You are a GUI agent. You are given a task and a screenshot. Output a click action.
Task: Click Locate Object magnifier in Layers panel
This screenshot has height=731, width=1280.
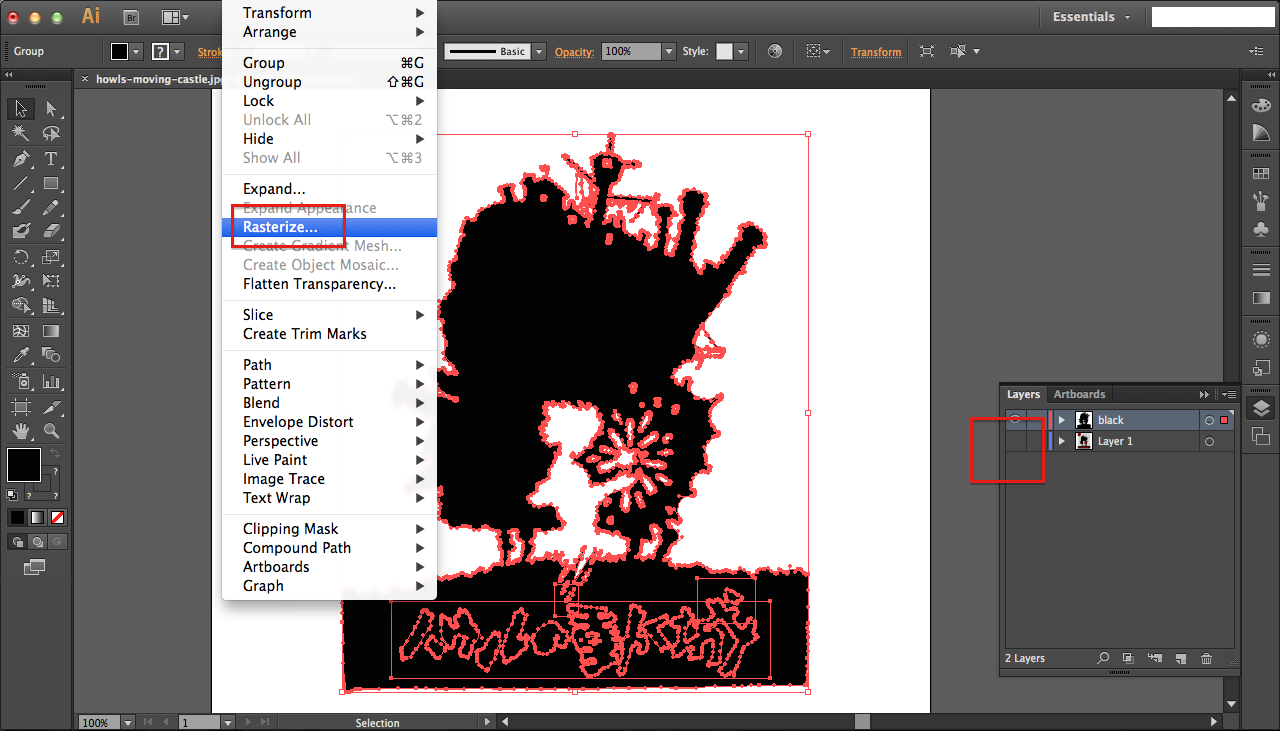[1103, 658]
